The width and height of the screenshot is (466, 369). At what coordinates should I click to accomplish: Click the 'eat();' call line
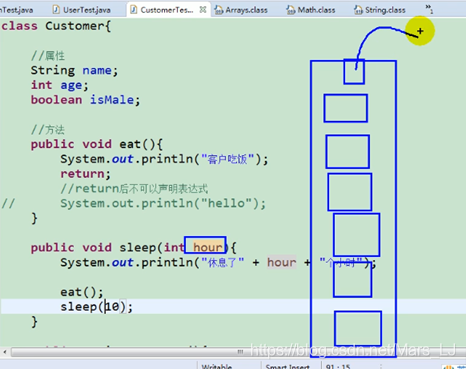click(82, 292)
